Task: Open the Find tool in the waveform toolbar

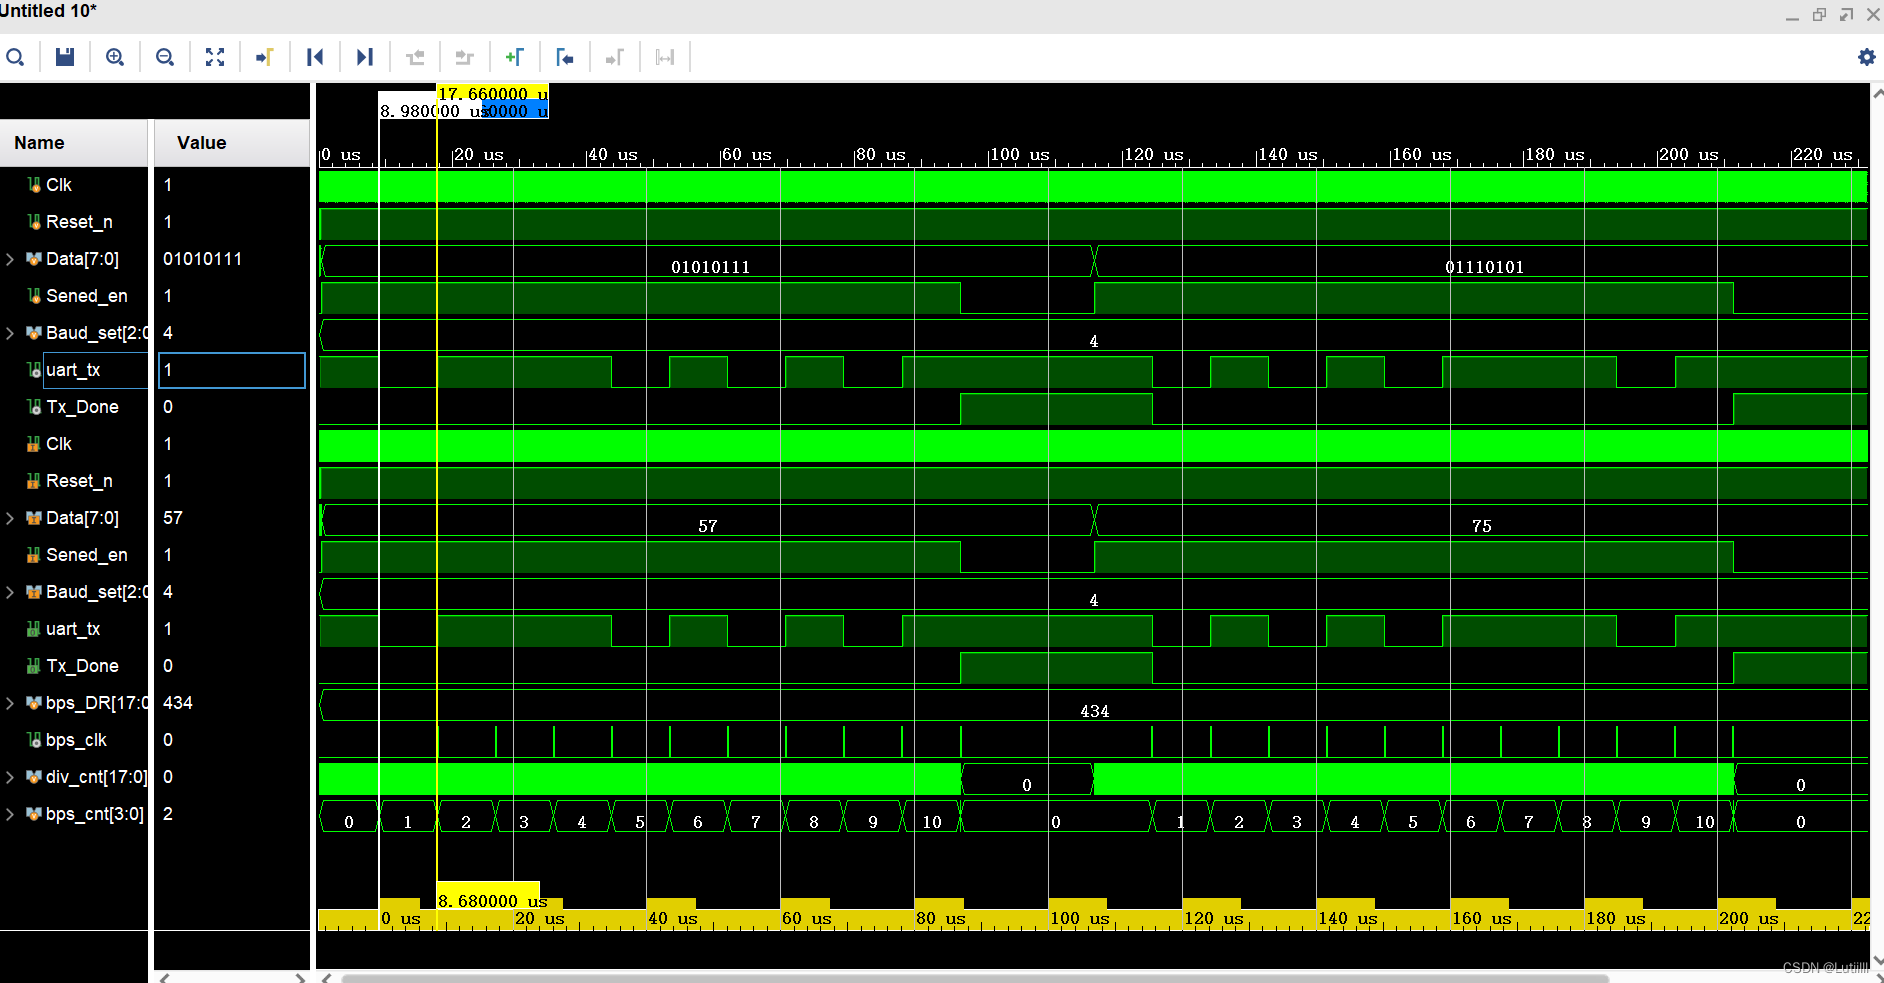Action: click(16, 57)
